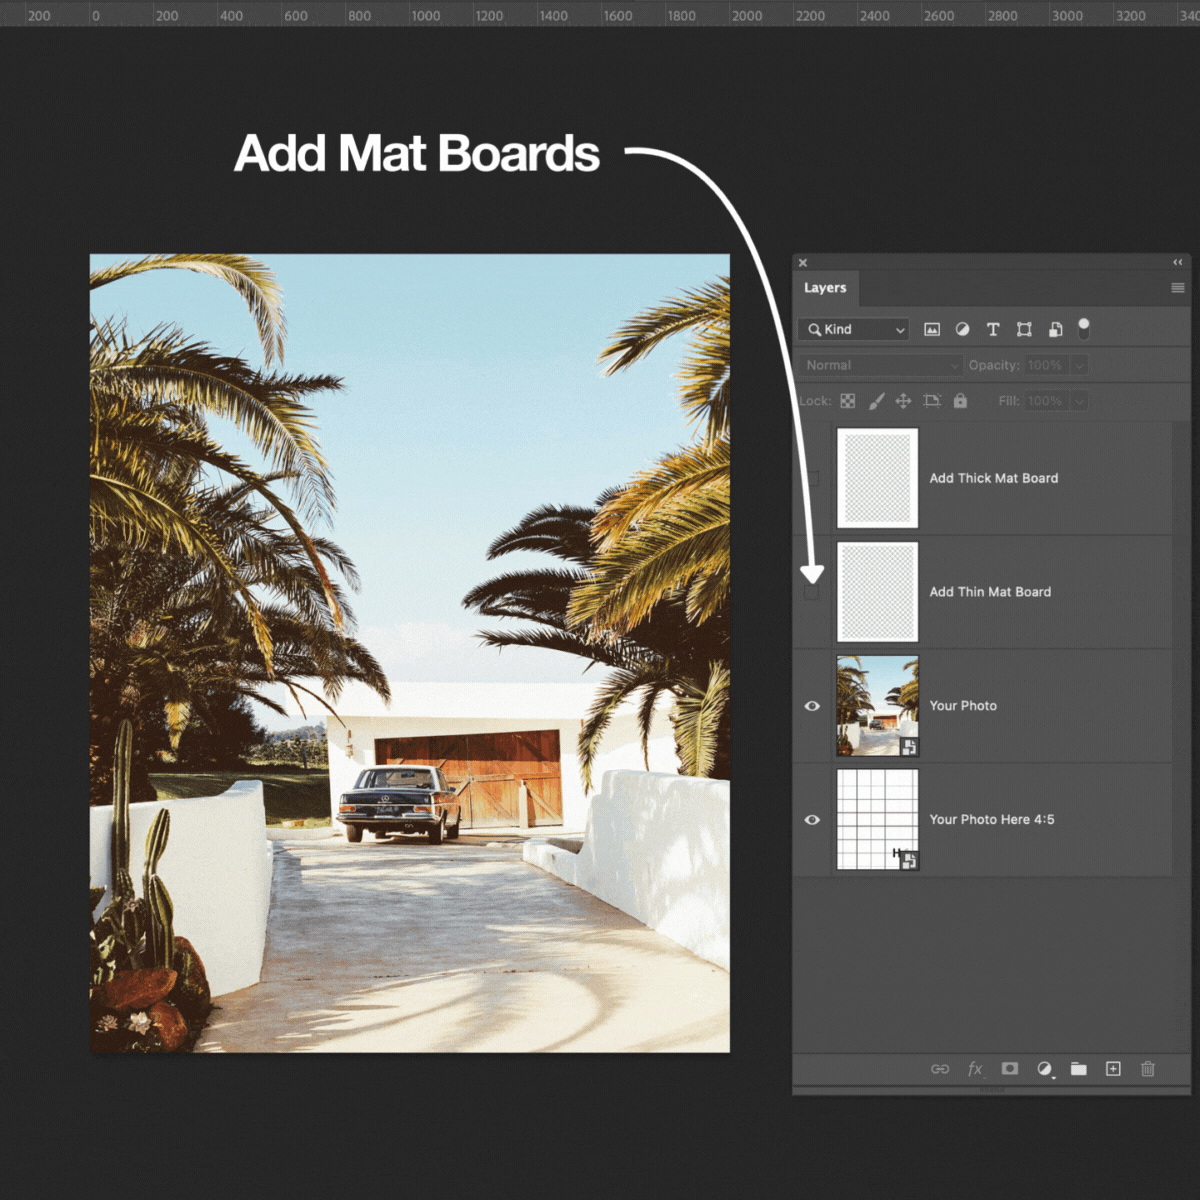This screenshot has width=1200, height=1200.
Task: Filter layers by pixel image type
Action: click(x=932, y=329)
